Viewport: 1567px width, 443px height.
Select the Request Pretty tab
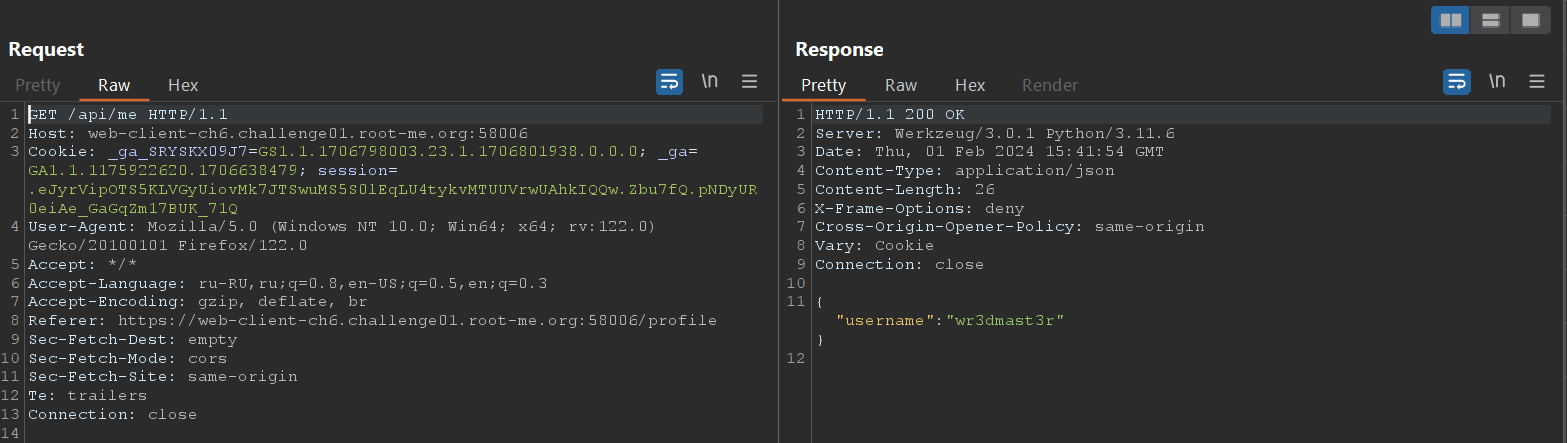coord(38,86)
